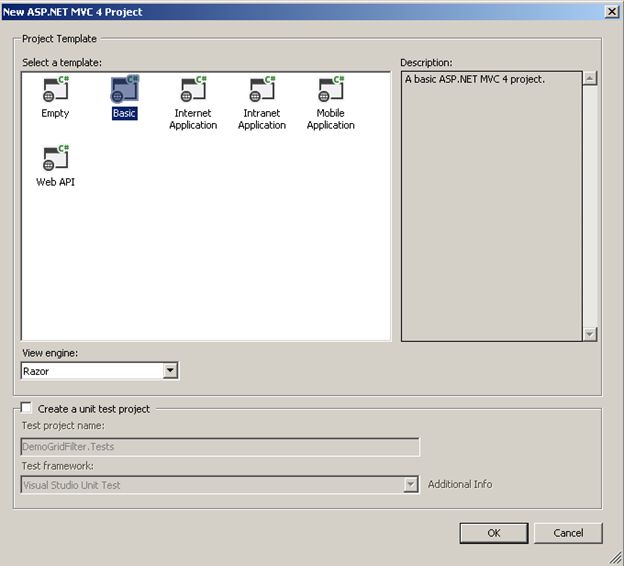Choose the Intranet Application template icon
Screen dimensions: 624x566
pyautogui.click(x=262, y=89)
